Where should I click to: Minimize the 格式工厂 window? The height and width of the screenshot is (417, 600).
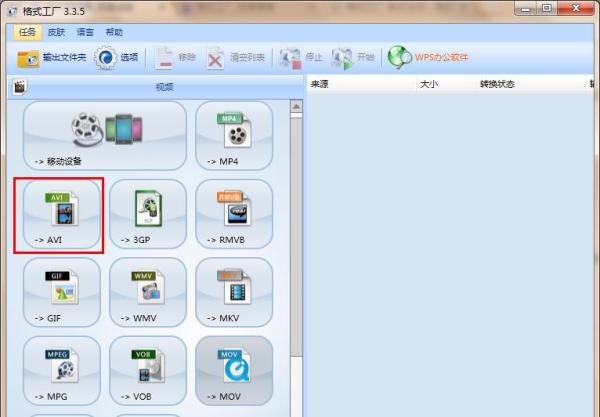coord(526,8)
